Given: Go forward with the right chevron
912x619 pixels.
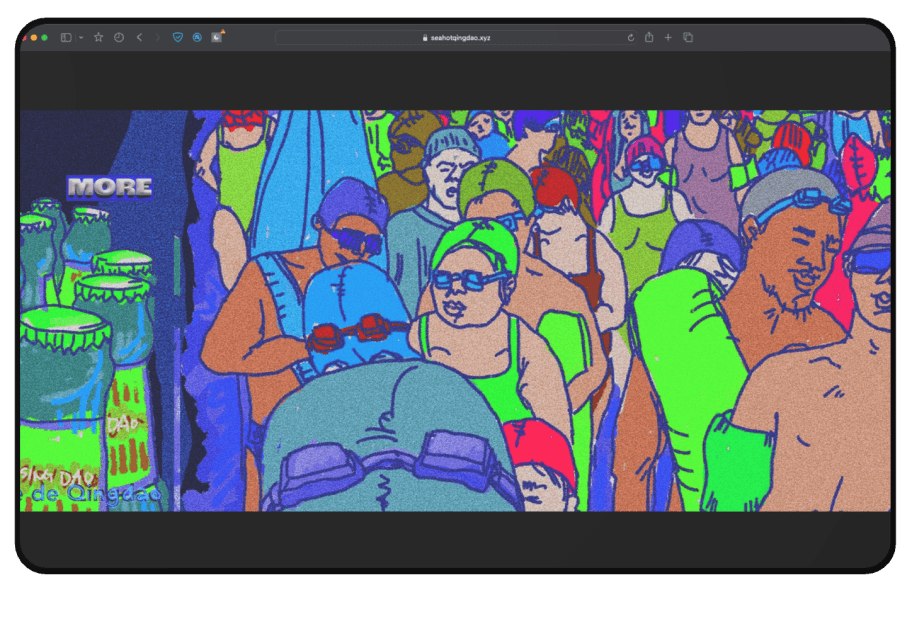Looking at the screenshot, I should pyautogui.click(x=158, y=37).
